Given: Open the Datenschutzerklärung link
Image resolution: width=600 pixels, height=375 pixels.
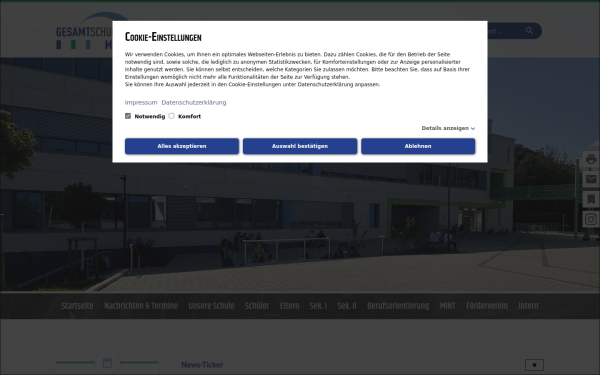Looking at the screenshot, I should 194,103.
